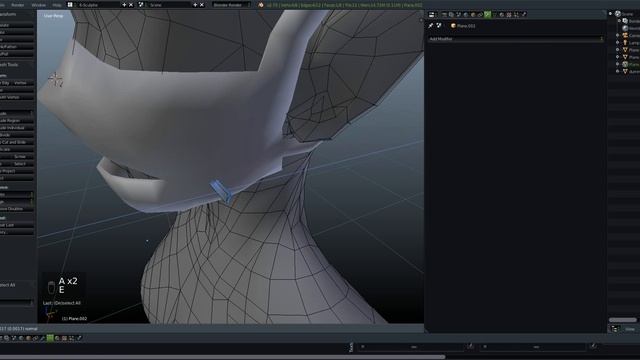Click Push/Pull button in Transform
Viewport: 640px width, 360px height.
click(16, 54)
